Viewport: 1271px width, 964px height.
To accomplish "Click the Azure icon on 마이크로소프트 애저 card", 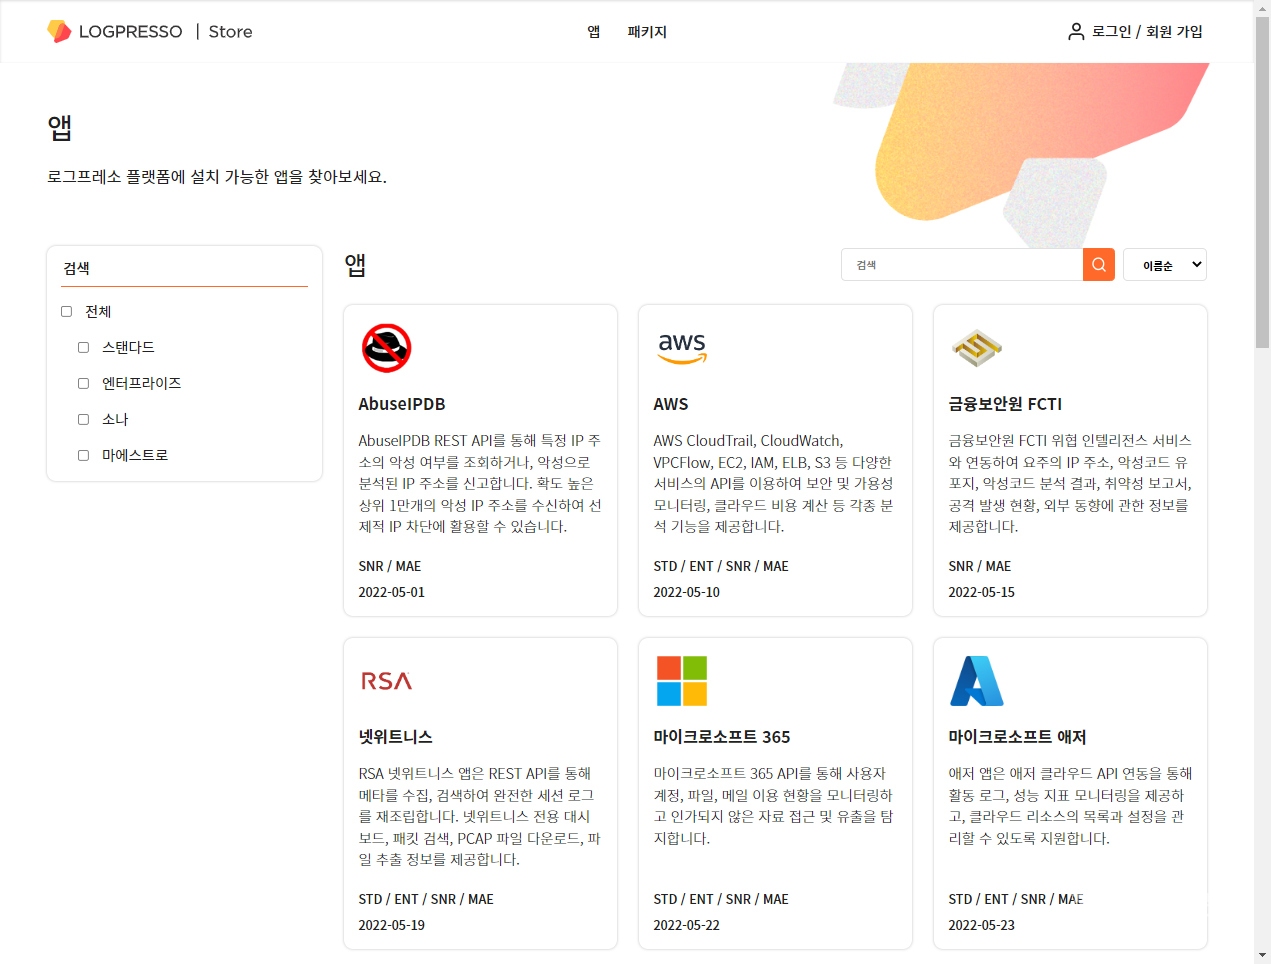I will 976,680.
